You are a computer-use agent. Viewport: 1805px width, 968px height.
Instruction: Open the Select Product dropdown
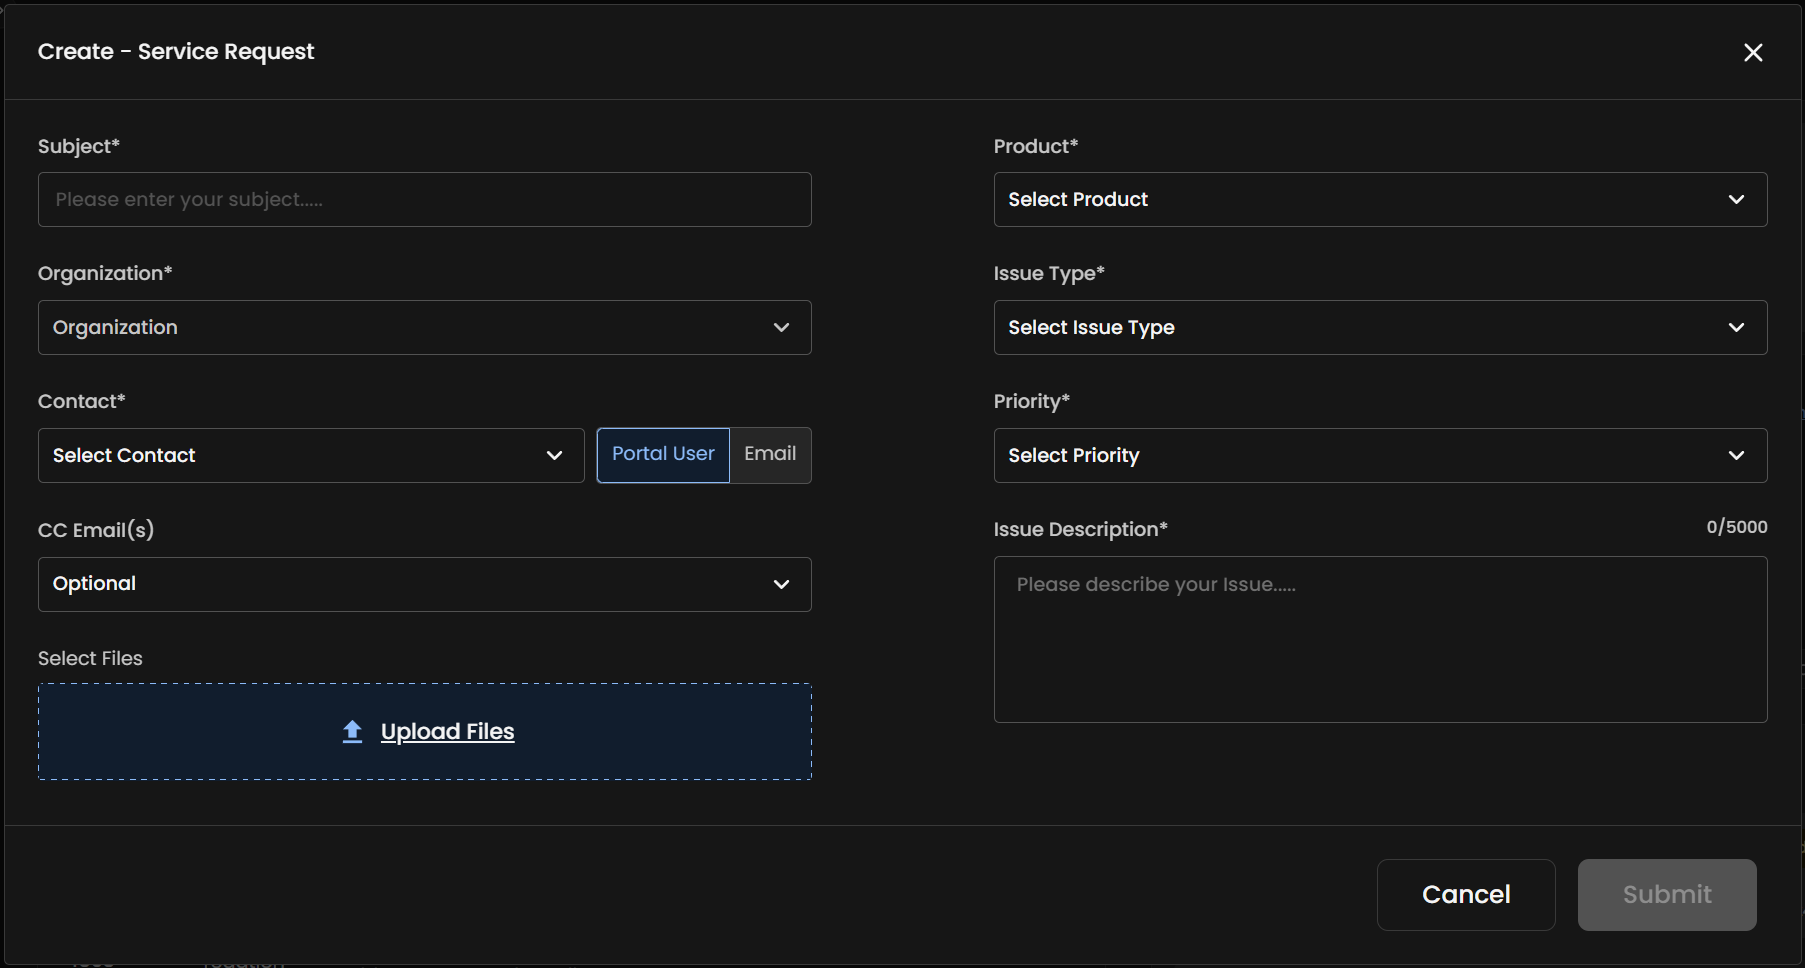(x=1380, y=199)
